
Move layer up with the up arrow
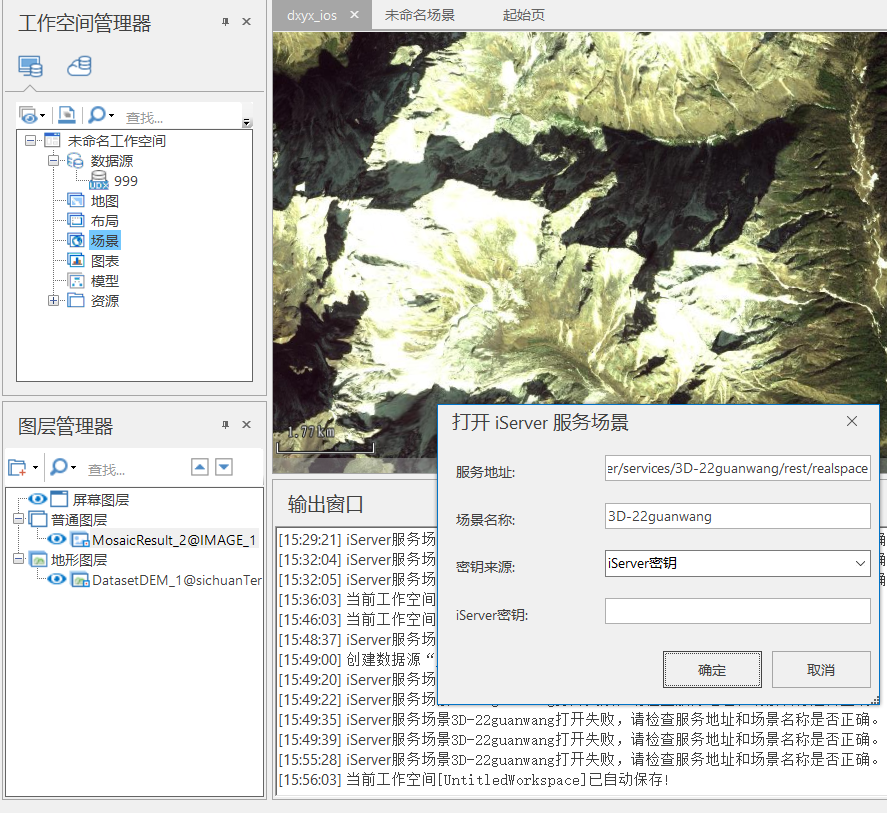(x=200, y=467)
